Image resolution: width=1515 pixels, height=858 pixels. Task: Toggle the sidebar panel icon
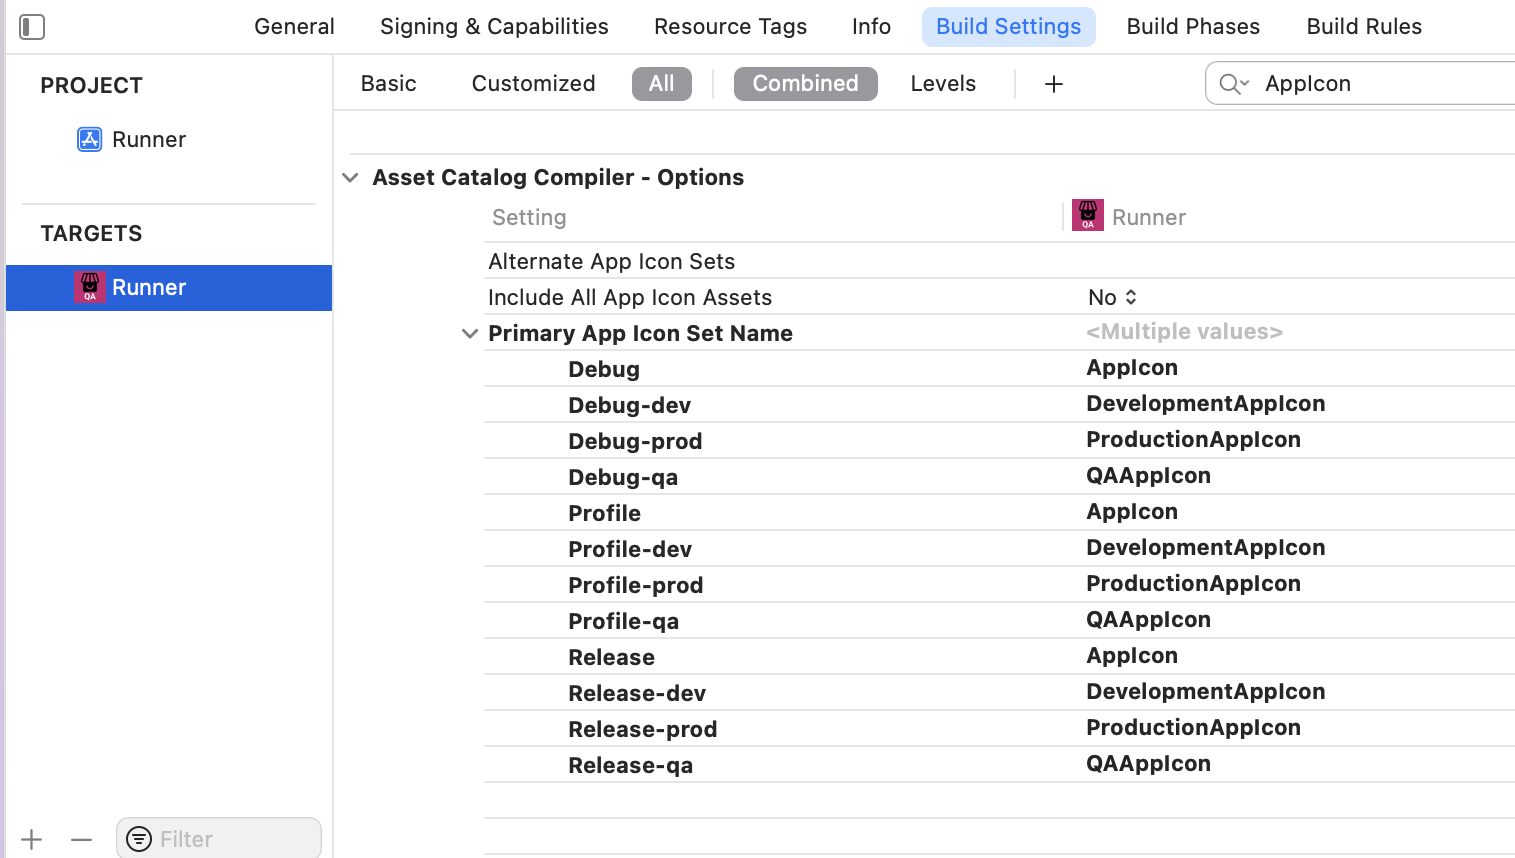32,27
